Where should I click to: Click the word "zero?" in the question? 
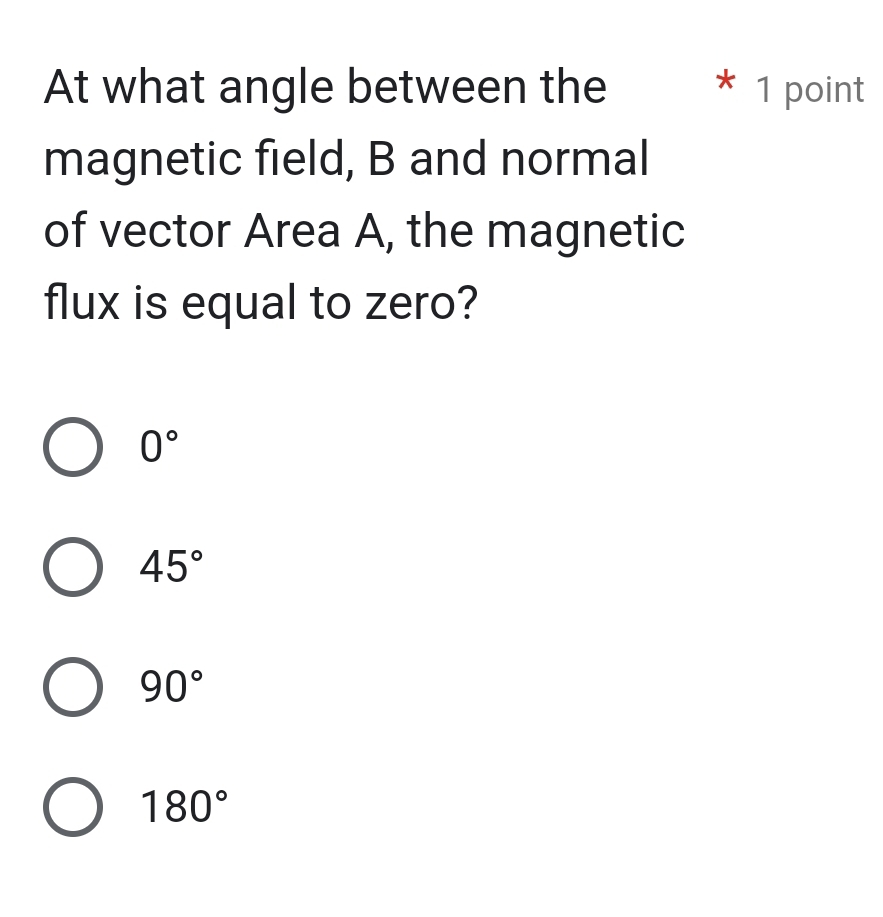(420, 303)
